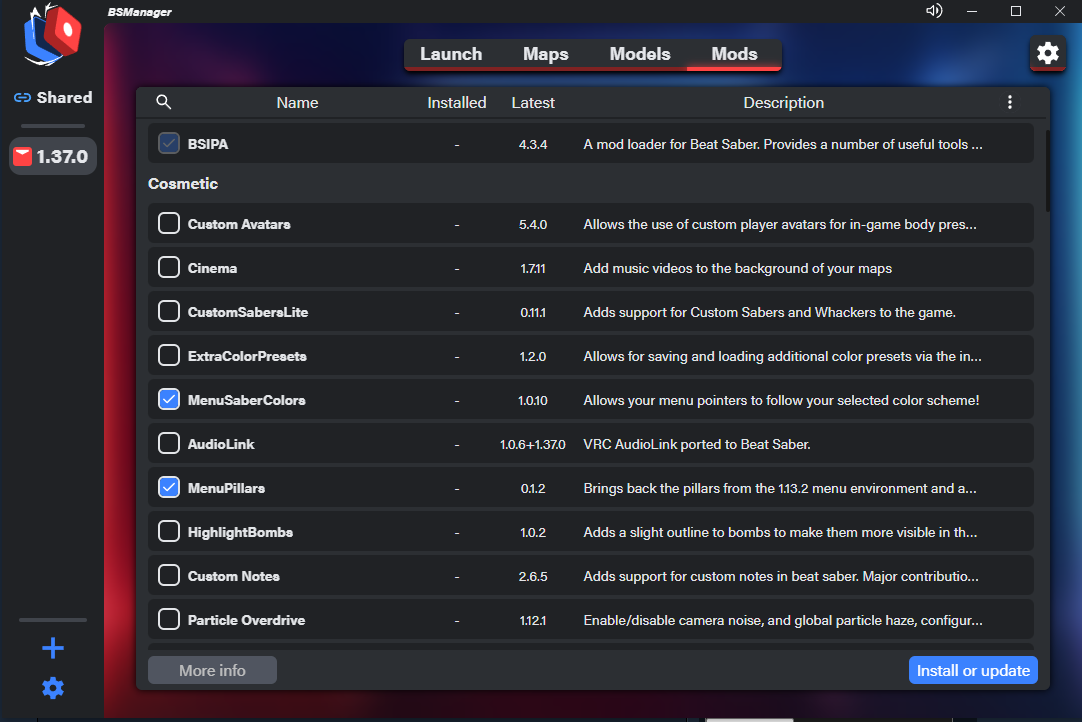Image resolution: width=1082 pixels, height=722 pixels.
Task: Click the Custom Notes mod name
Action: [x=233, y=576]
